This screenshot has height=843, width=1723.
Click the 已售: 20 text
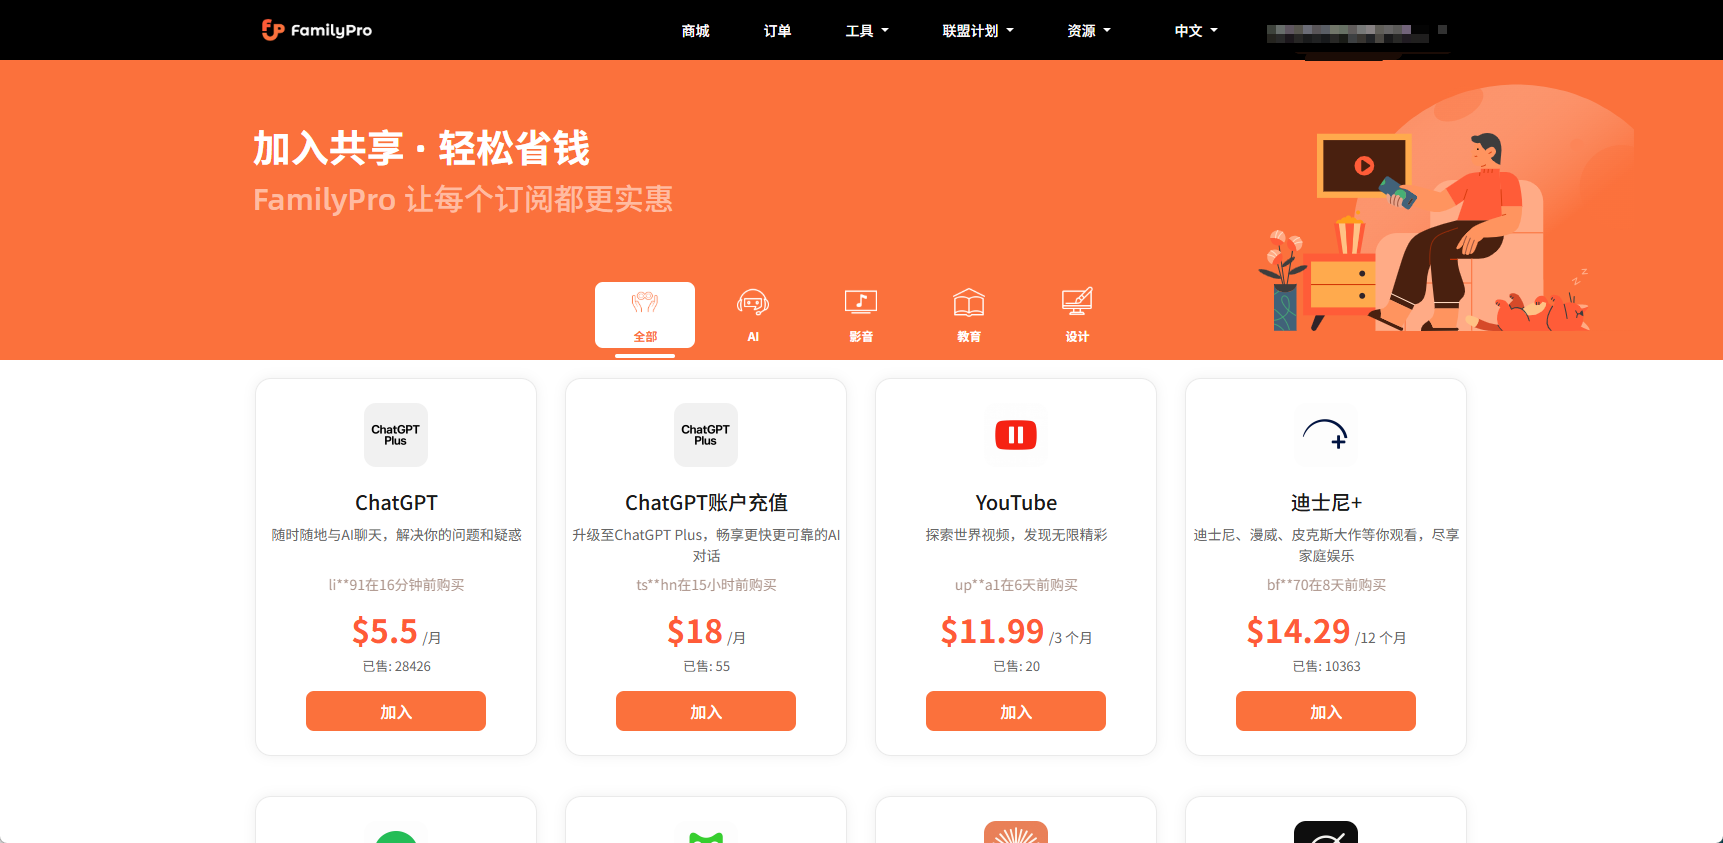1016,666
